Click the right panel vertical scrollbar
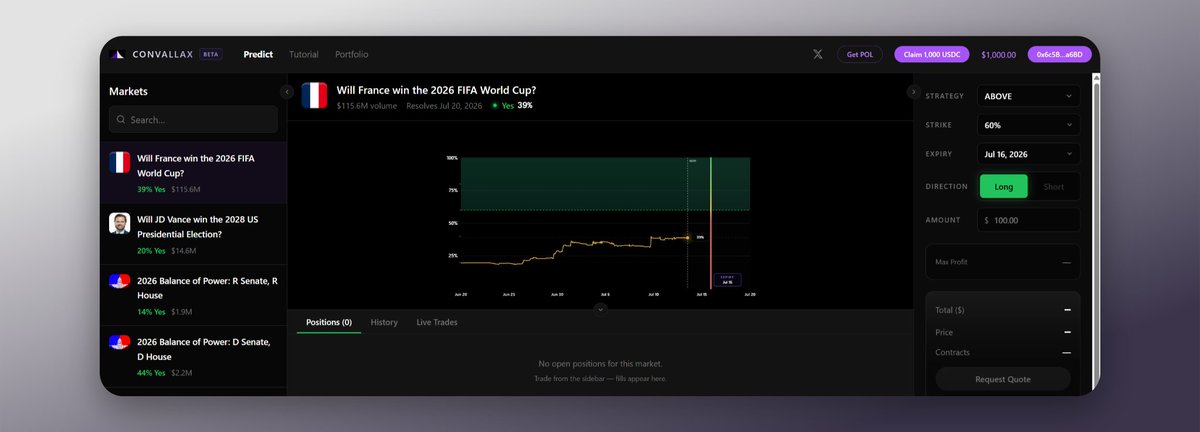This screenshot has height=432, width=1200. pyautogui.click(x=1096, y=240)
